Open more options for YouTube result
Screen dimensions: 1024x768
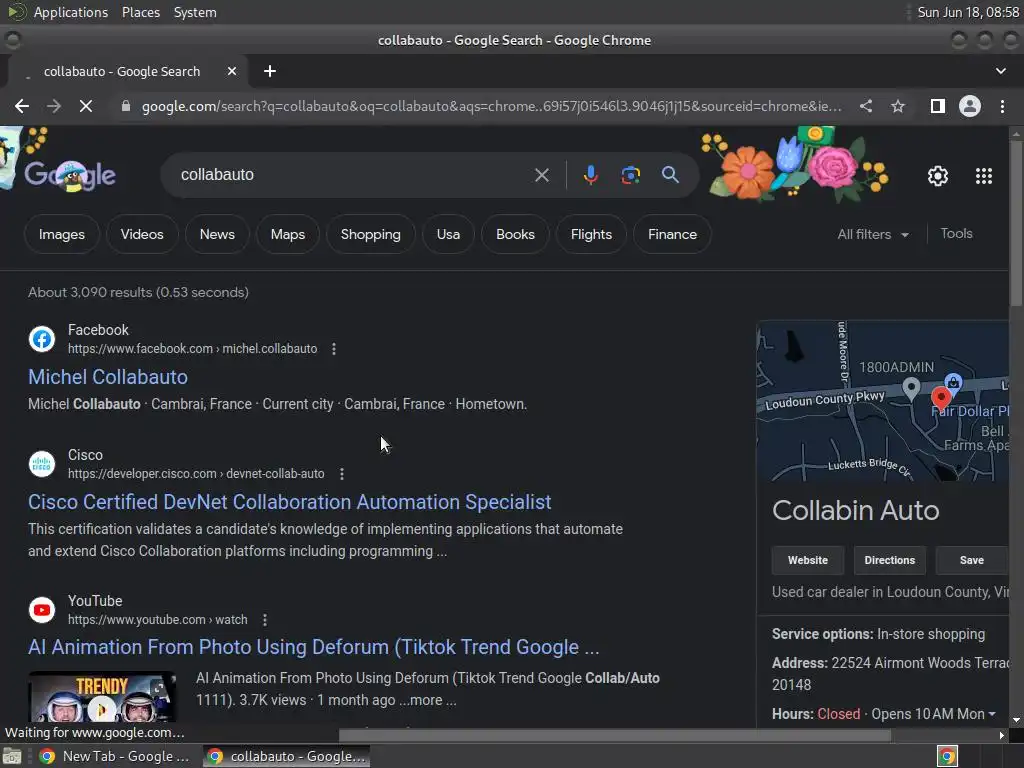pyautogui.click(x=264, y=620)
